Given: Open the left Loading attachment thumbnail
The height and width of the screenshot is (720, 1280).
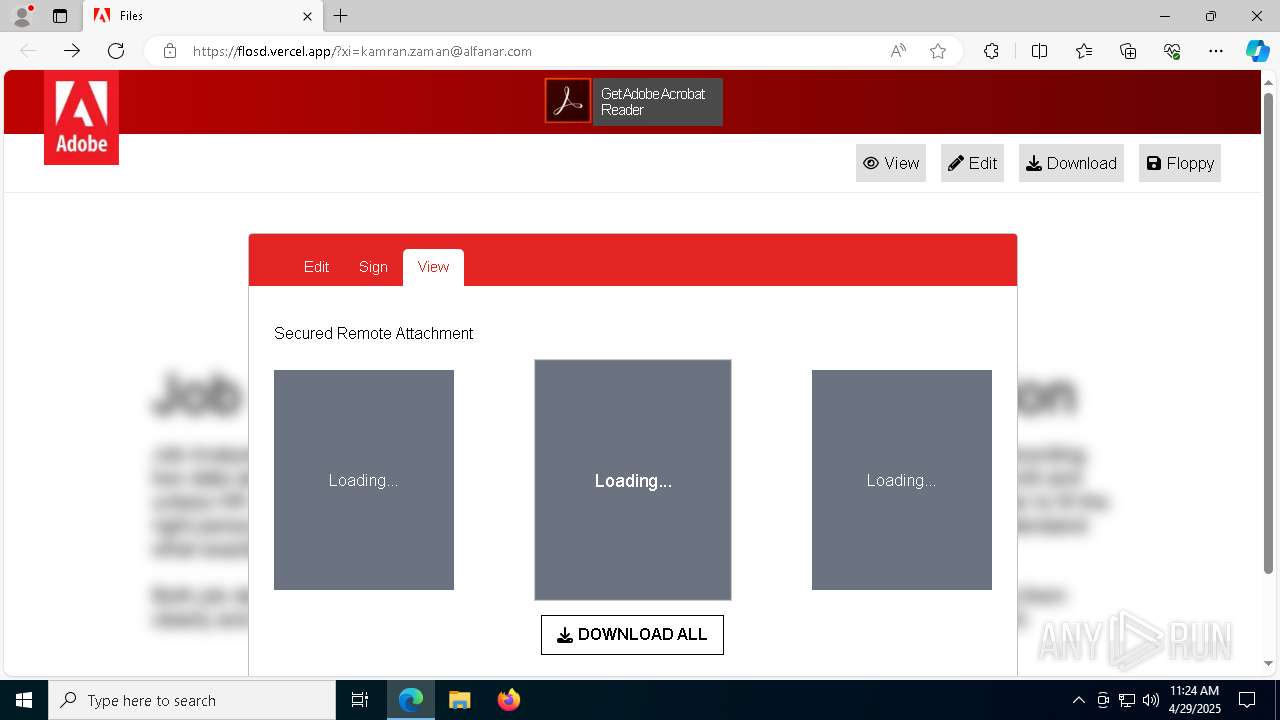Looking at the screenshot, I should coord(364,480).
